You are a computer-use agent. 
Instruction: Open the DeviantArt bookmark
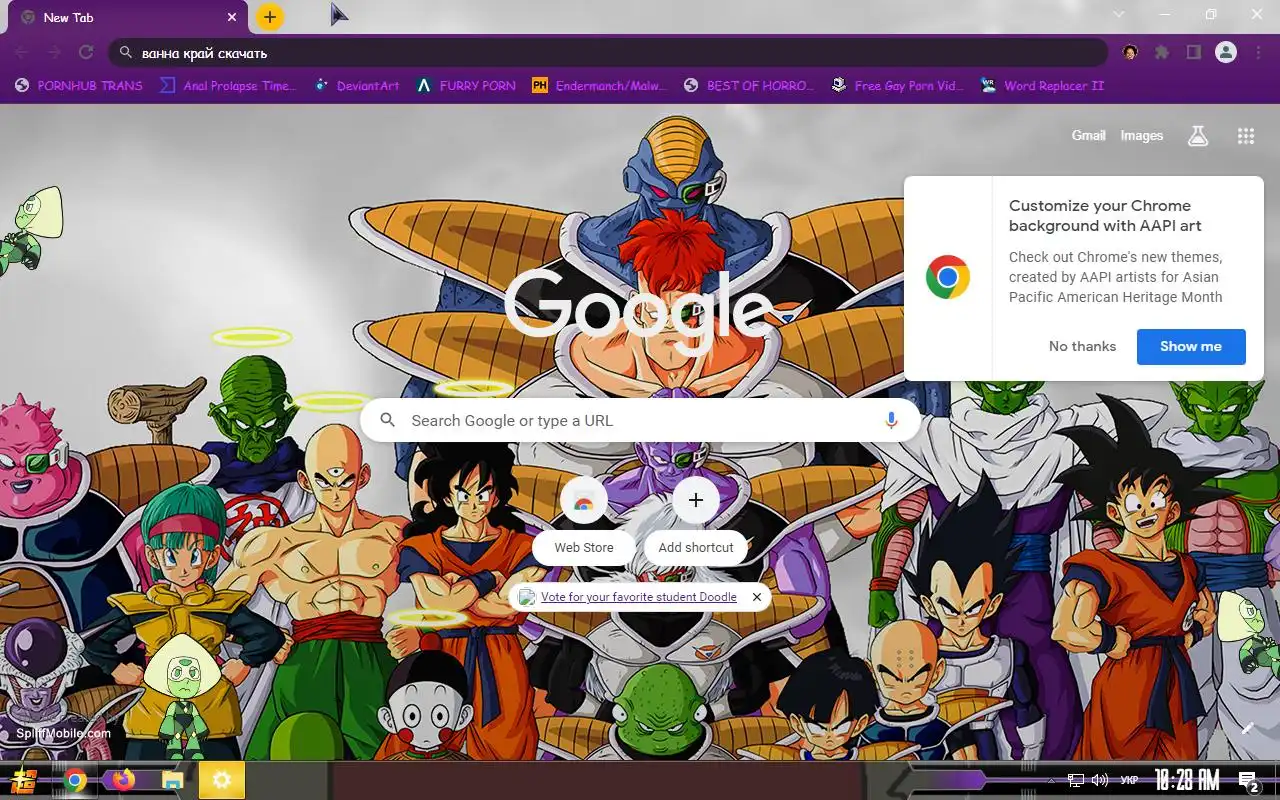(x=357, y=86)
